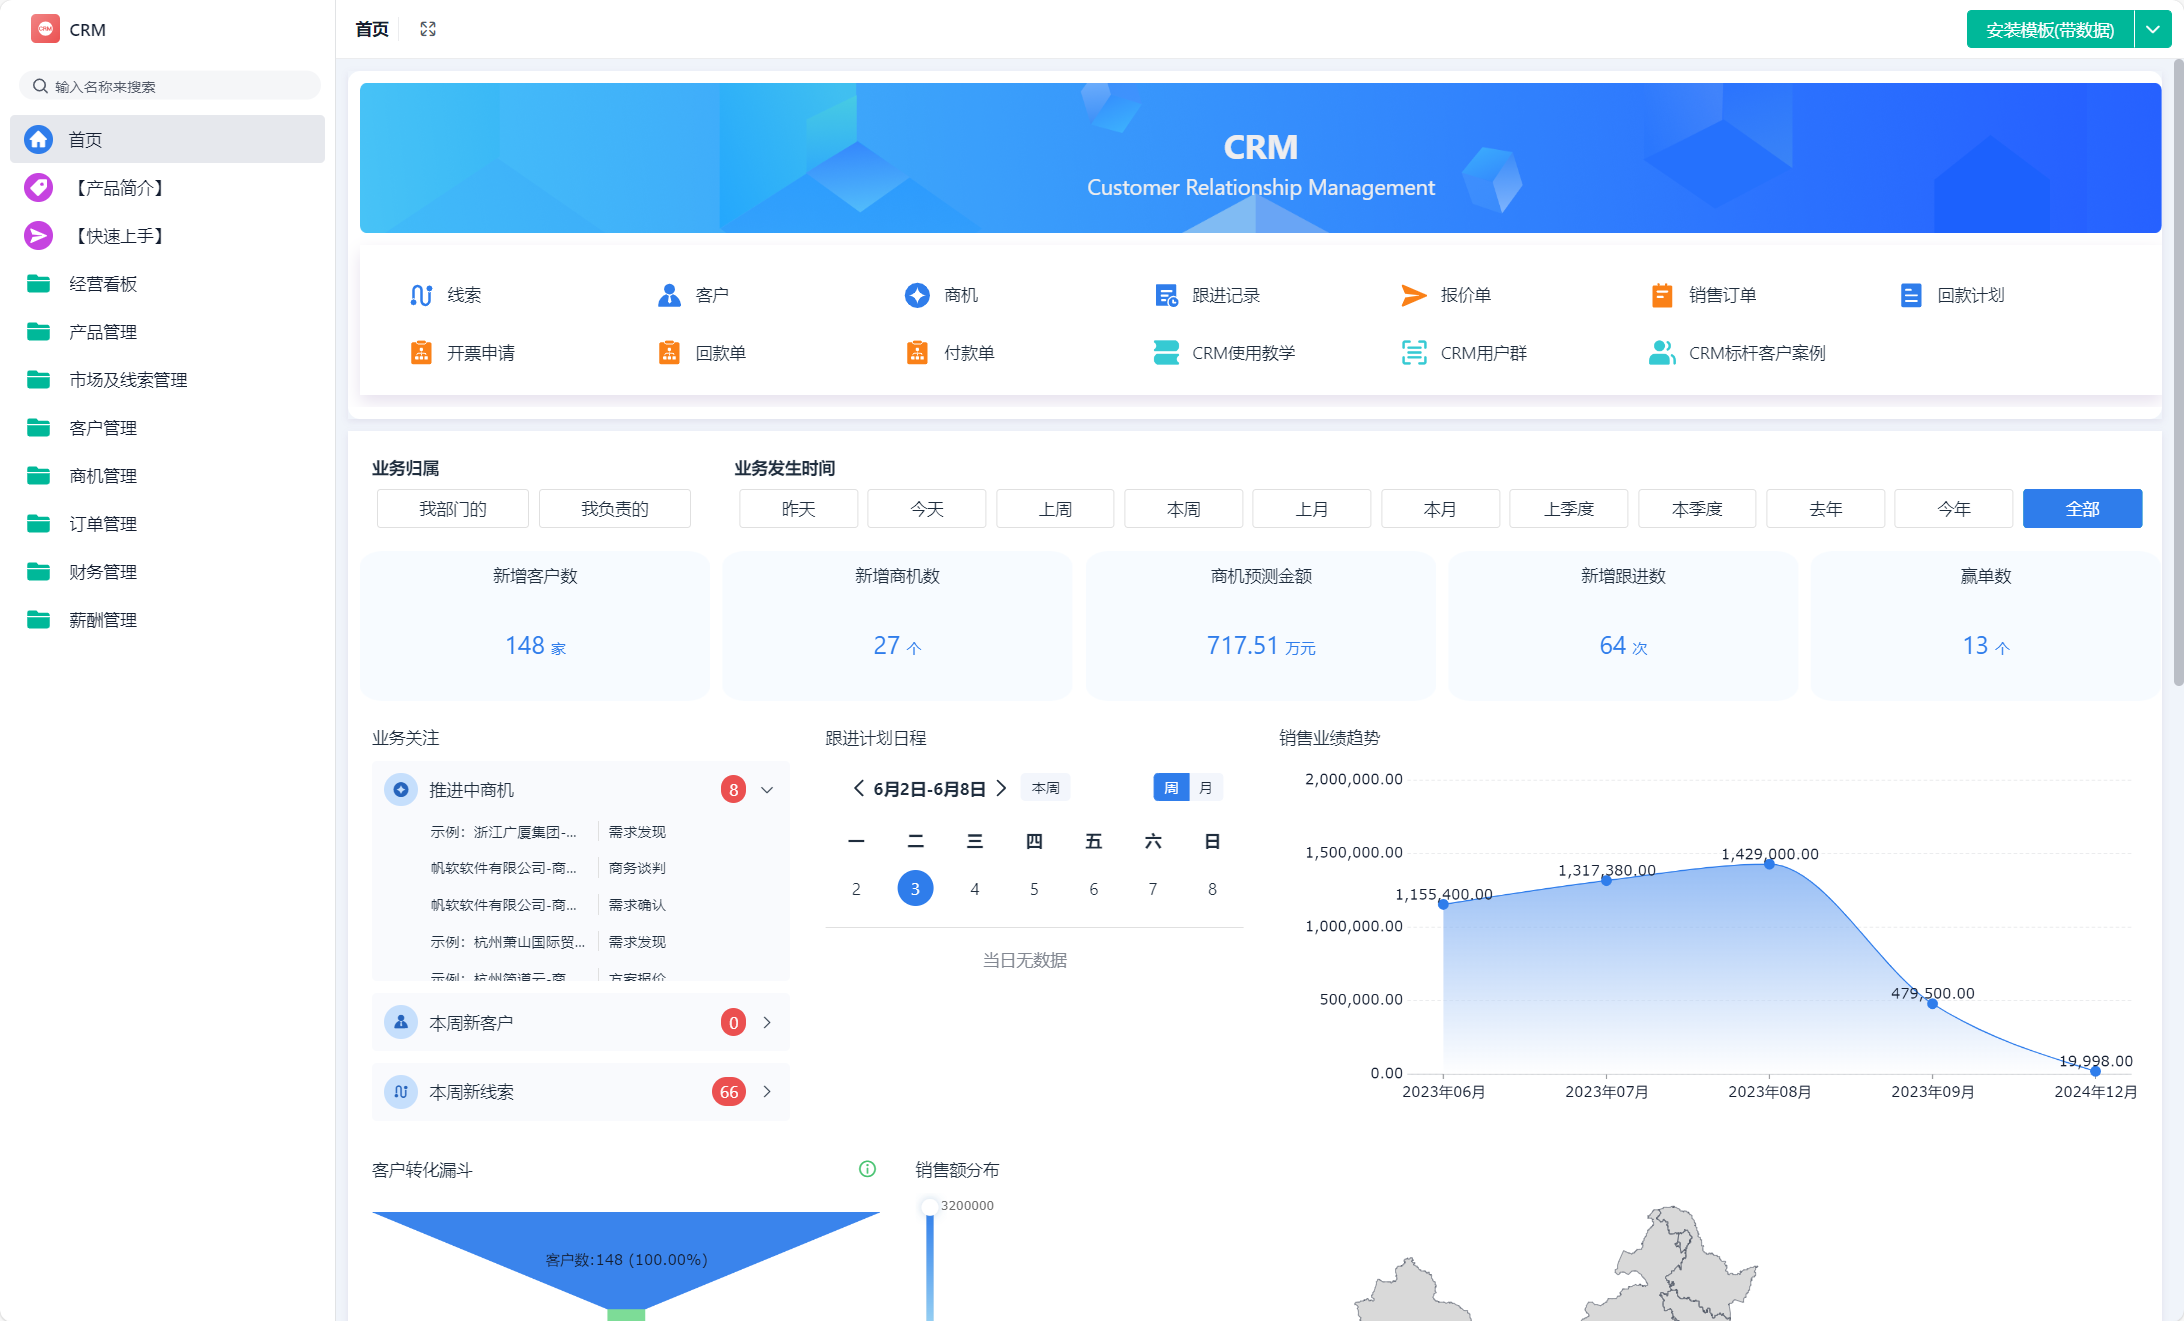Select the 我负责的 business ownership filter
The width and height of the screenshot is (2184, 1321).
[614, 508]
